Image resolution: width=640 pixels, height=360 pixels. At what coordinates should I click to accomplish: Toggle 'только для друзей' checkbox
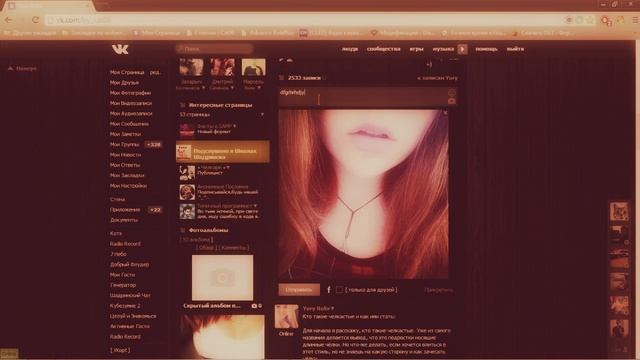click(x=339, y=290)
